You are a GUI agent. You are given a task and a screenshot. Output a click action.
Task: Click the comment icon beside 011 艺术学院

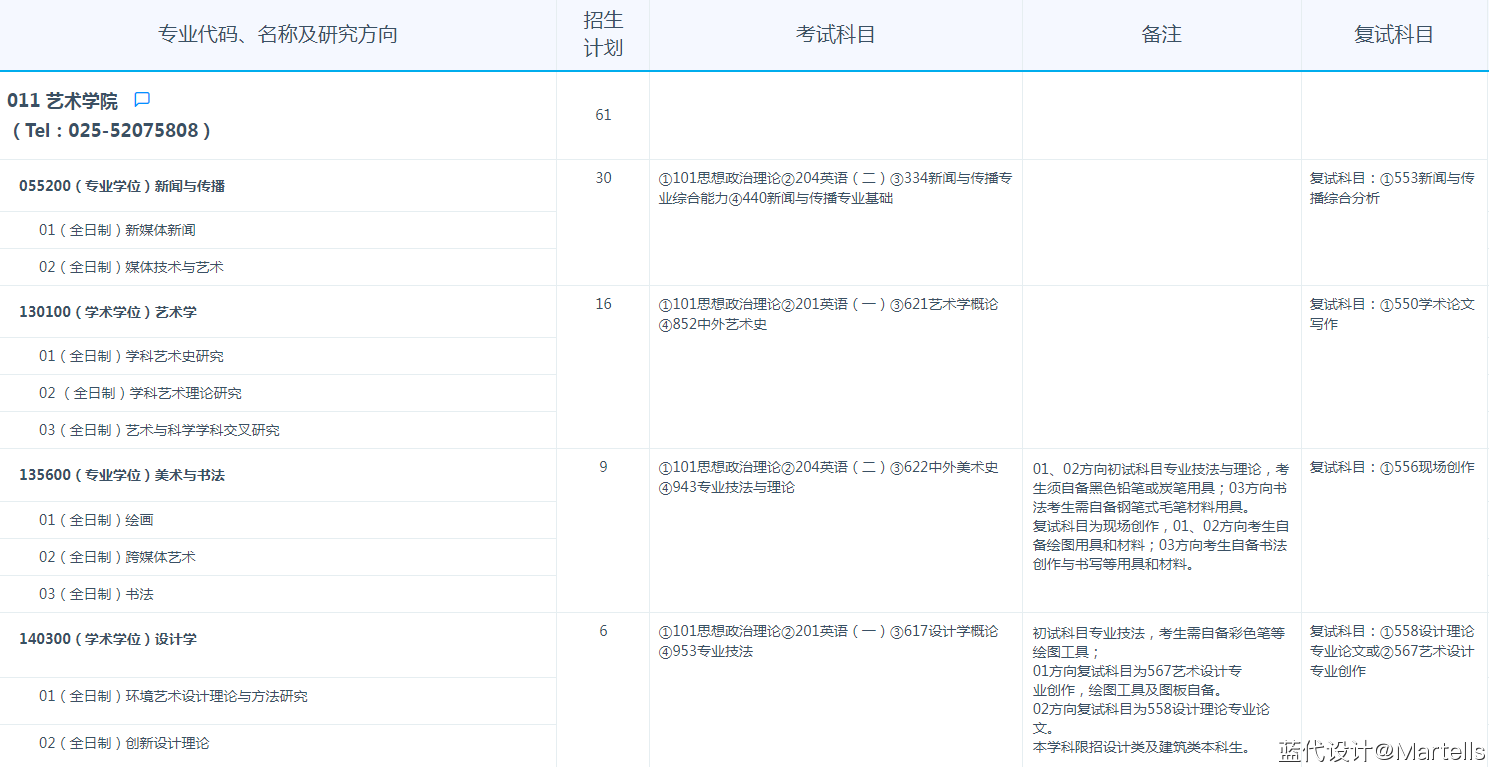(142, 100)
